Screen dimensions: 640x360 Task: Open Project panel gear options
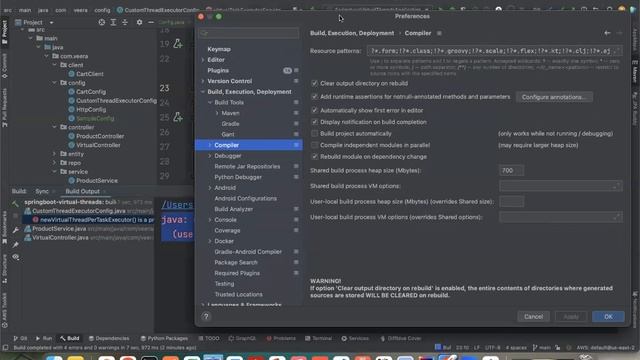(x=139, y=22)
